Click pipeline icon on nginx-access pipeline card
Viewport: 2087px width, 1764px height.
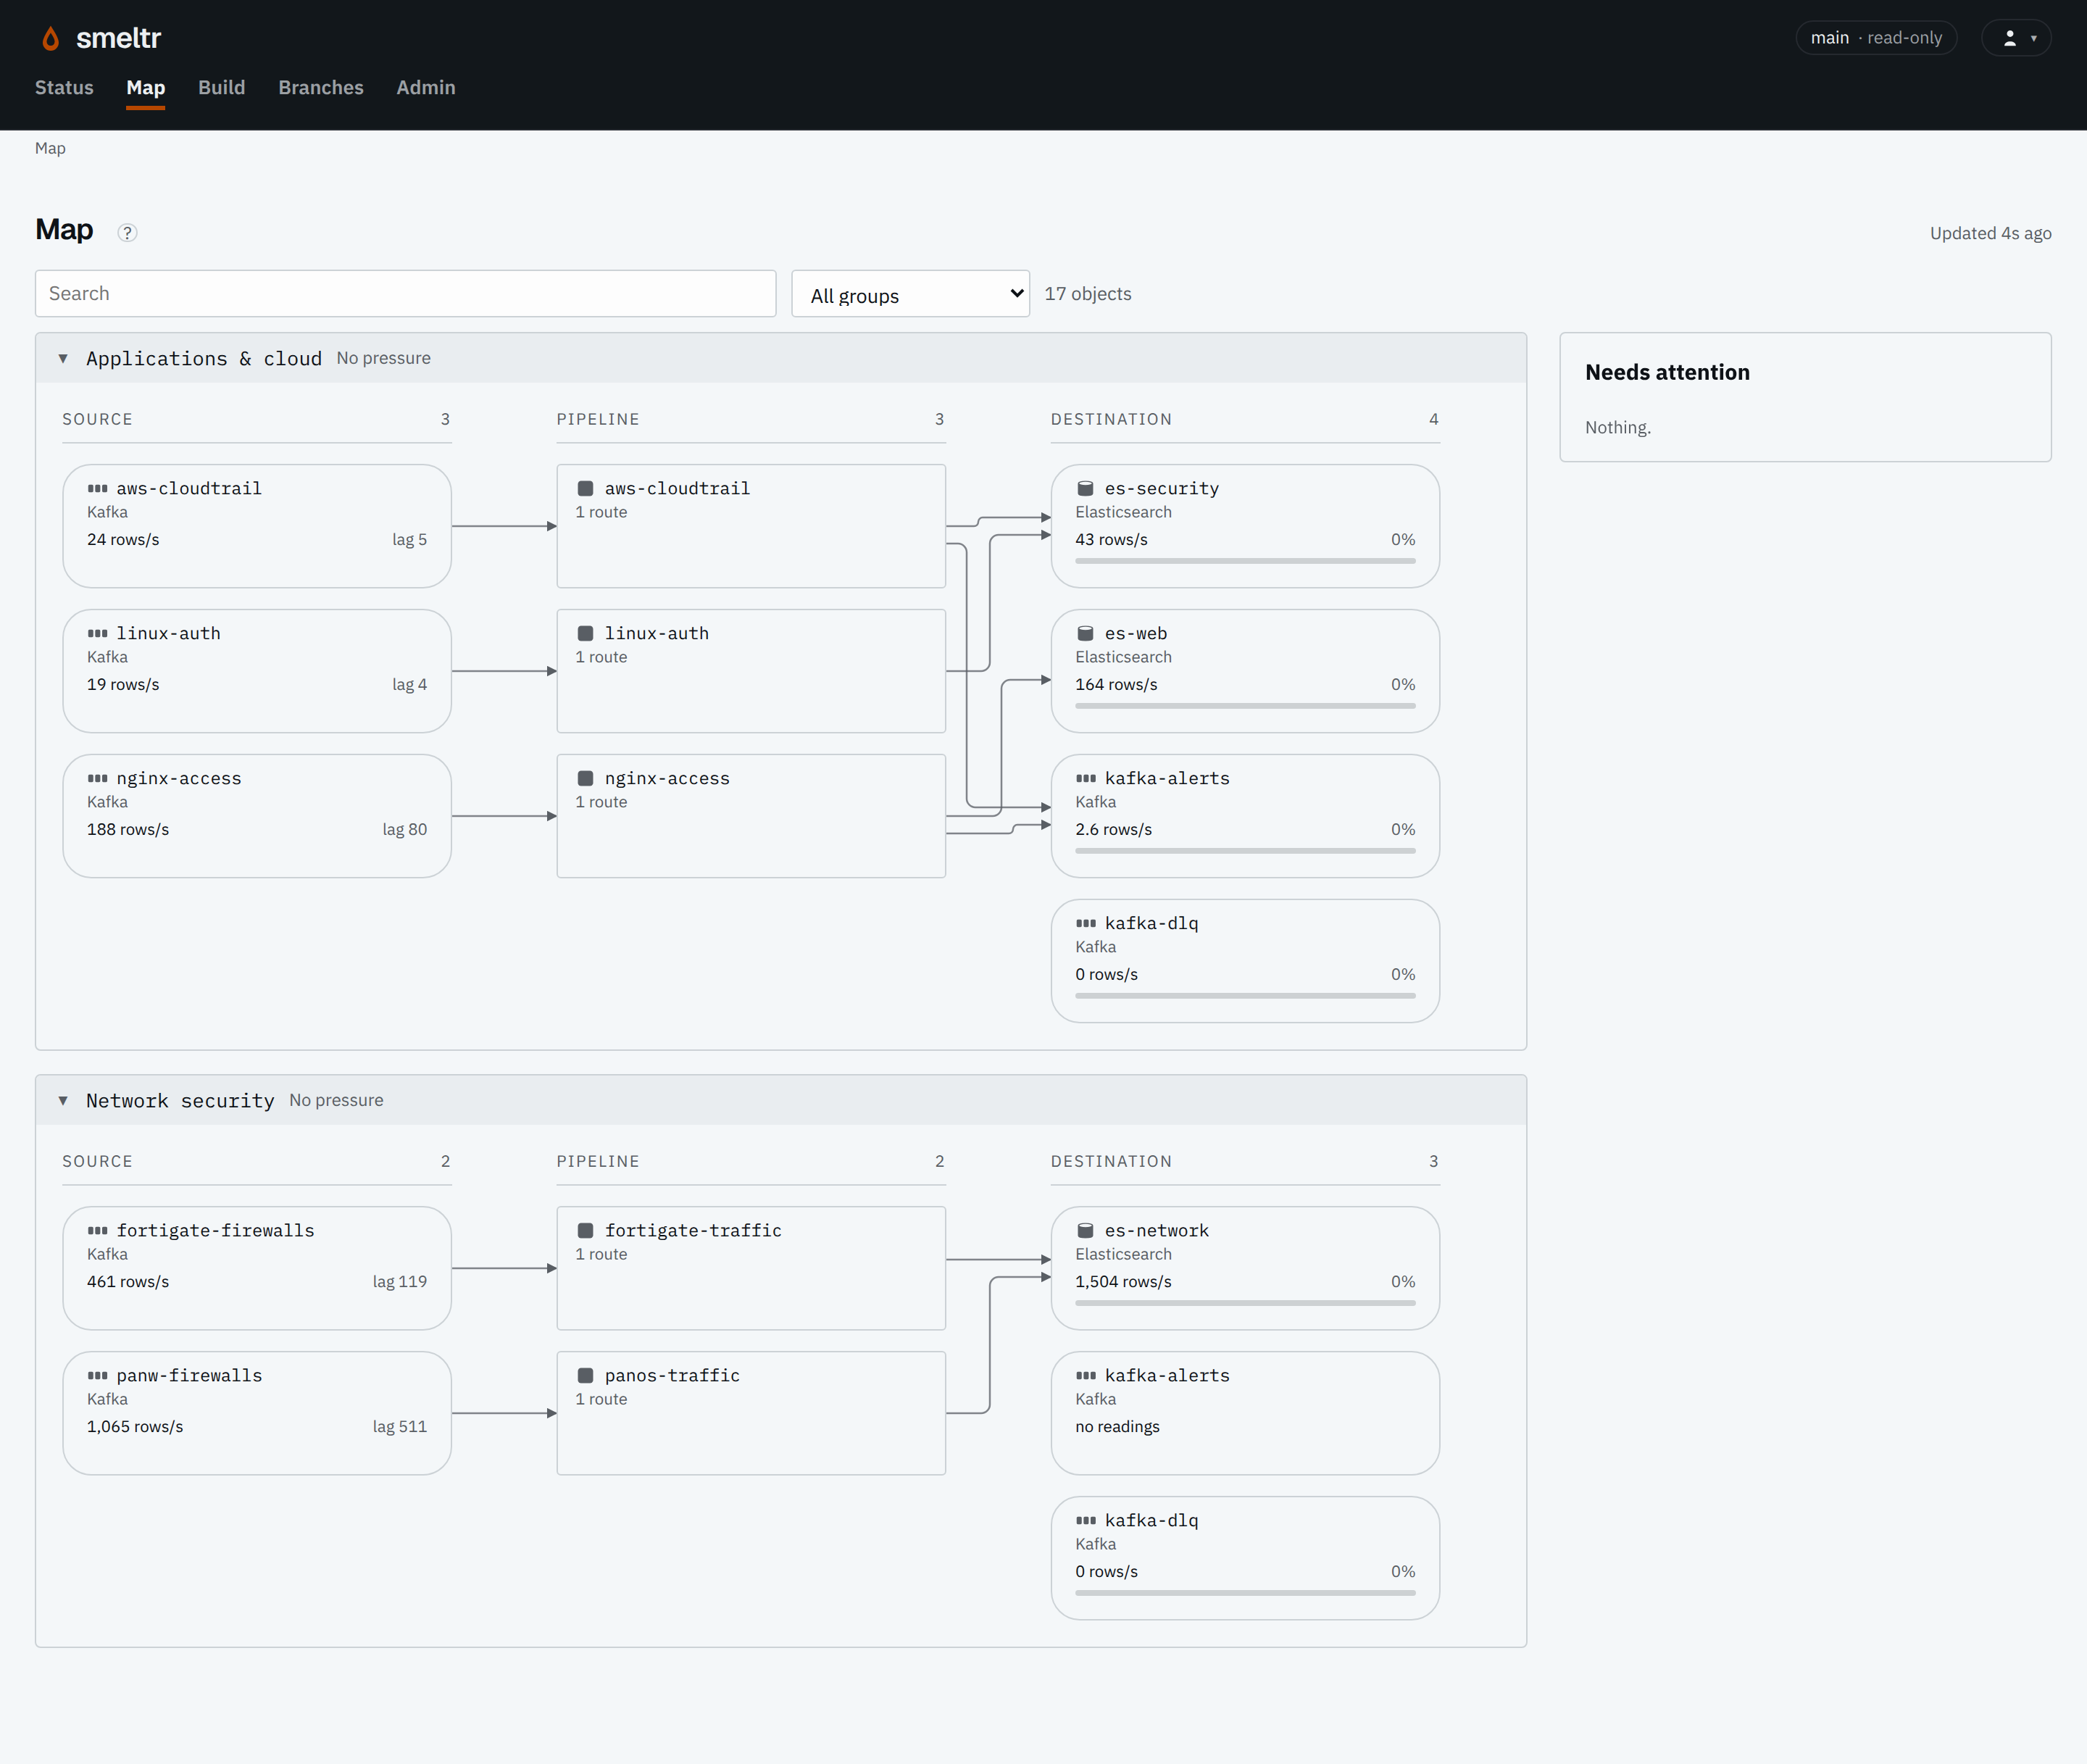coord(586,779)
